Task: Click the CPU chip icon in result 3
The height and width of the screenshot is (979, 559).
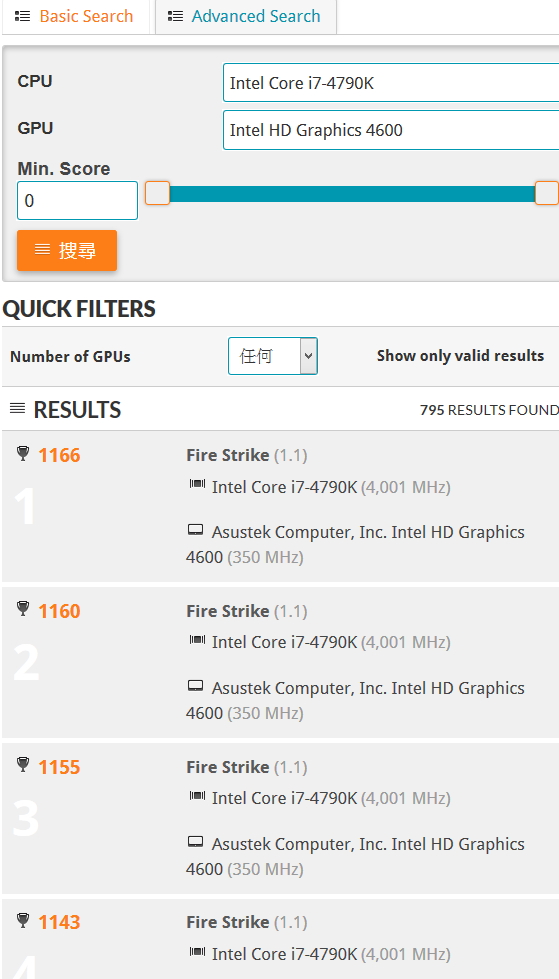Action: click(x=197, y=796)
